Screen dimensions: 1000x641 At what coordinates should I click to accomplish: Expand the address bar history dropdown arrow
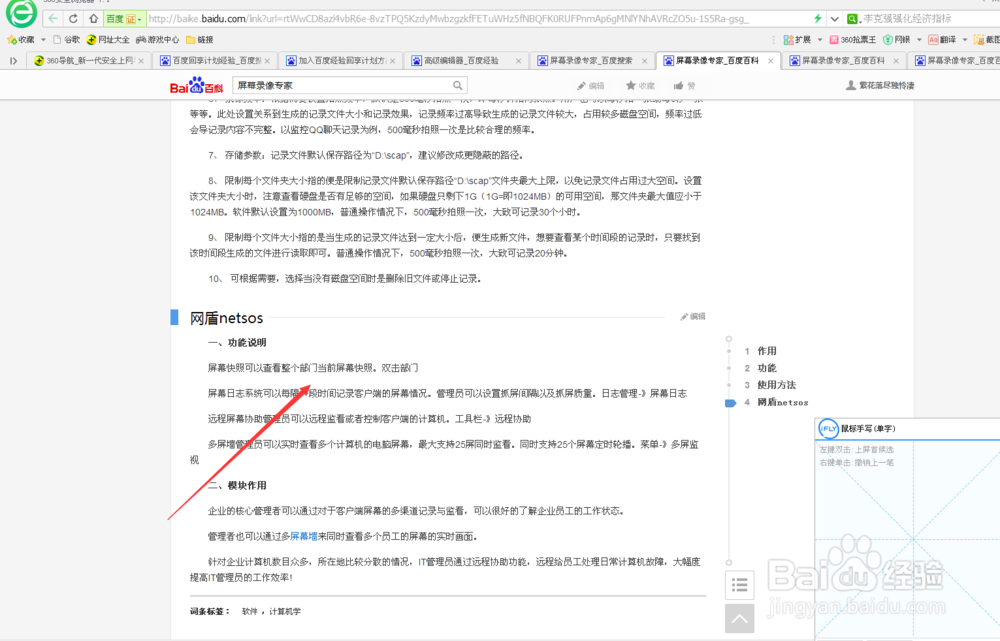pos(834,18)
